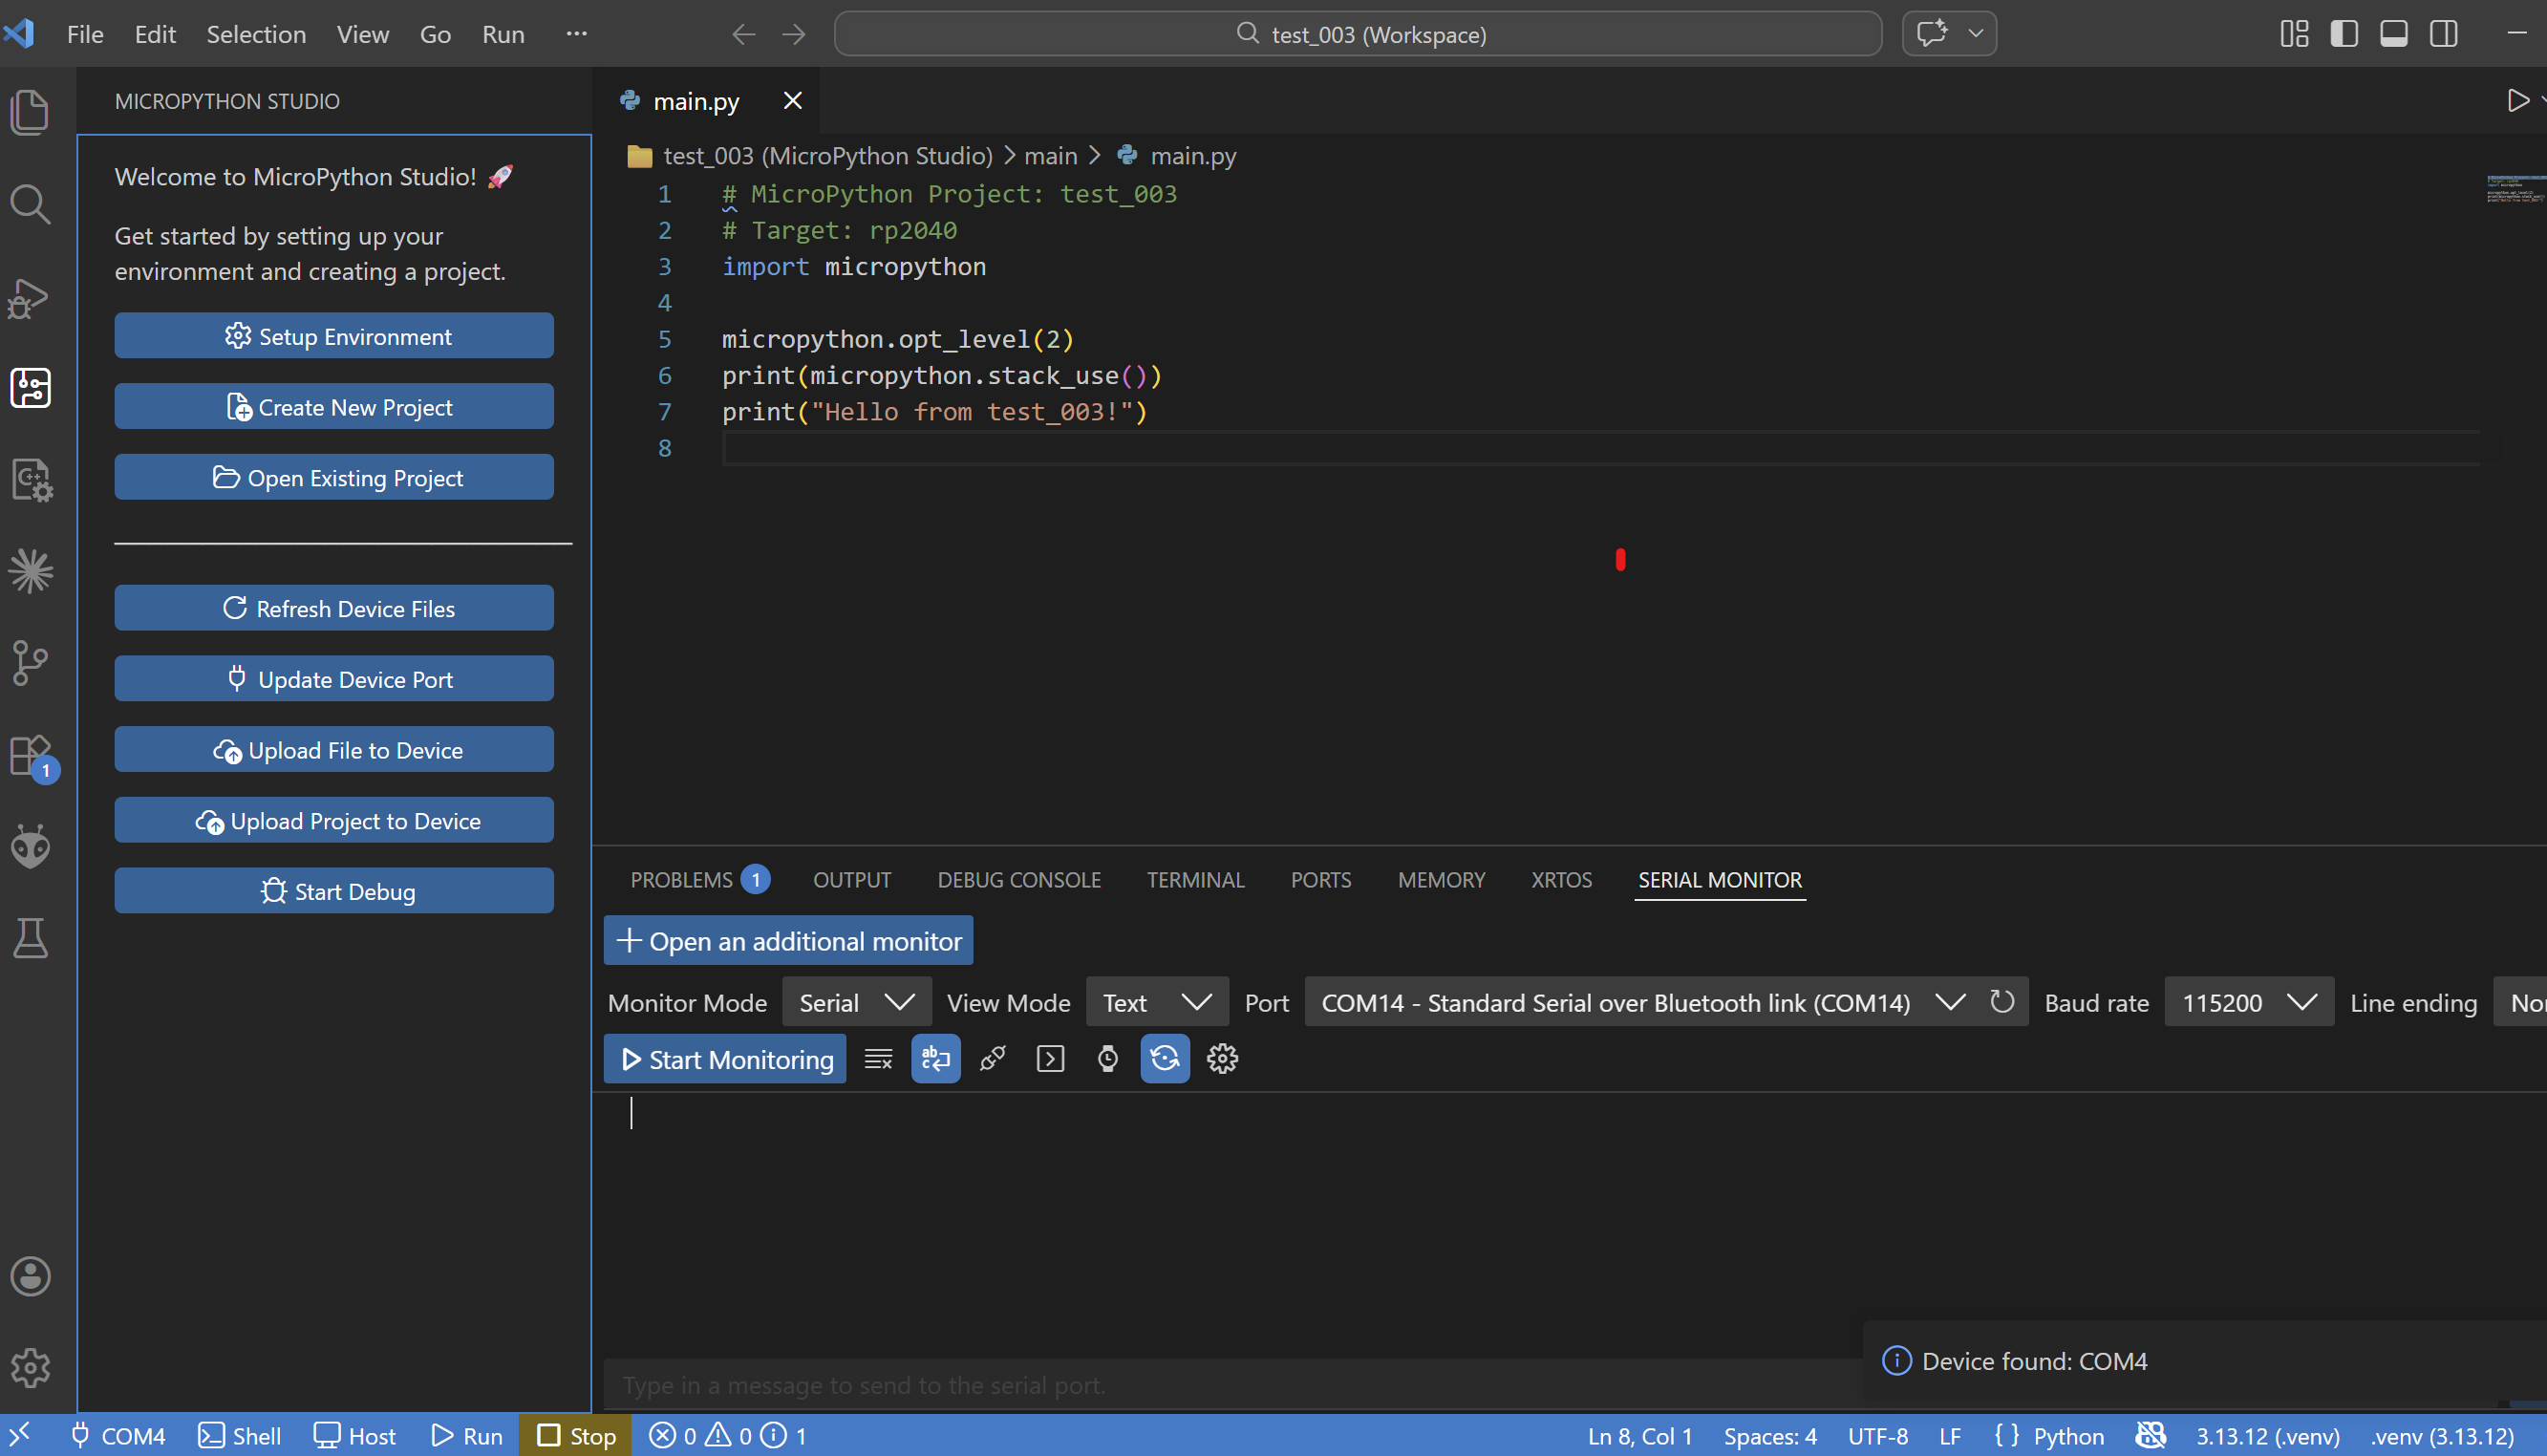Click the plug connection icon in serial monitor
Viewport: 2547px width, 1456px height.
pos(992,1059)
